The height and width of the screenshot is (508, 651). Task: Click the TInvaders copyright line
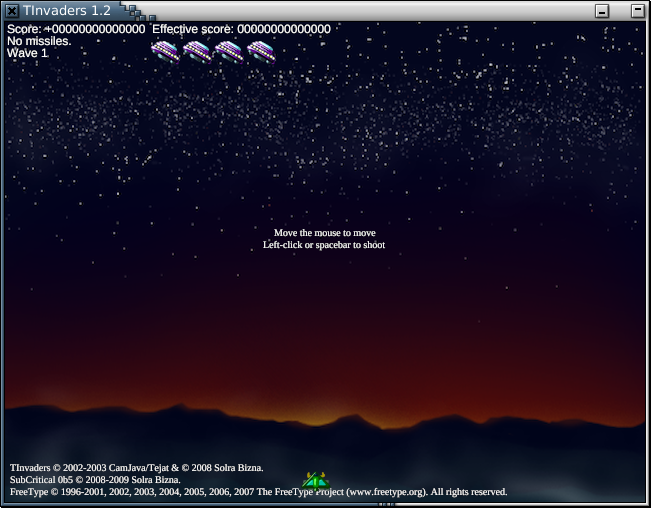click(x=137, y=468)
